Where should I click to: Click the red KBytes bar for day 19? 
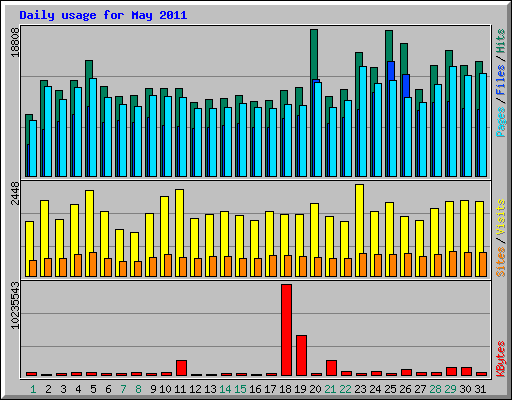coord(301,355)
